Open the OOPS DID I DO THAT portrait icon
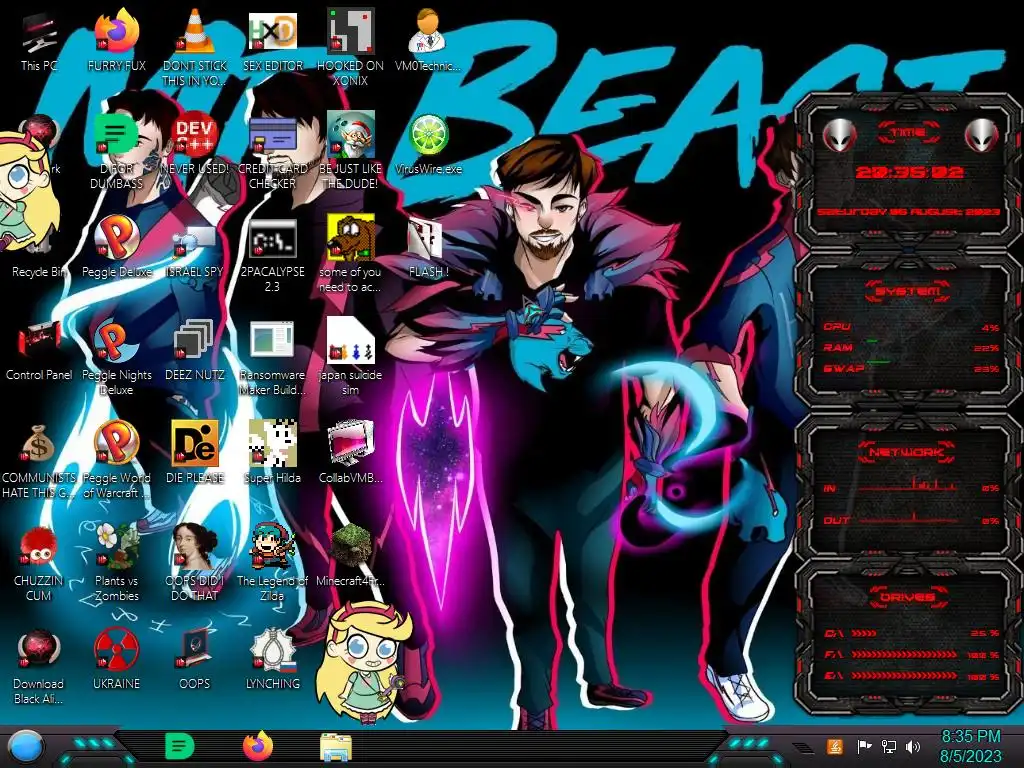Screen dimensions: 1024x768 point(195,547)
